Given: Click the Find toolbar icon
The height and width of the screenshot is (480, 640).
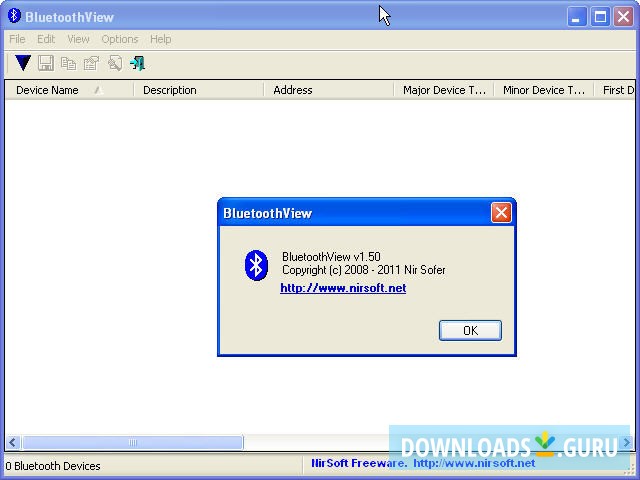Looking at the screenshot, I should (115, 63).
